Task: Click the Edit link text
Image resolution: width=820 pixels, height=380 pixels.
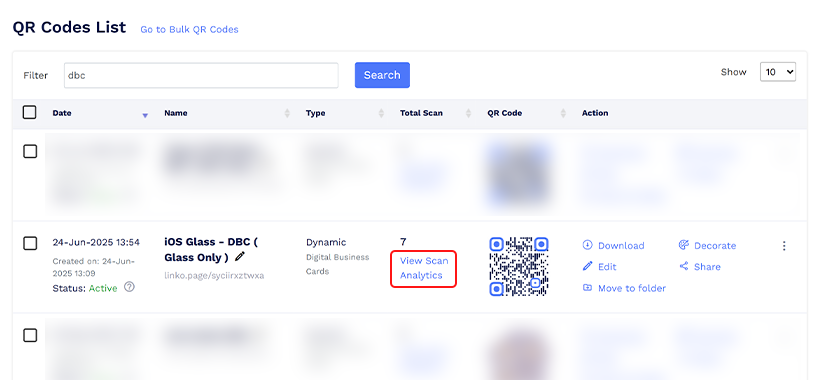Action: (607, 267)
